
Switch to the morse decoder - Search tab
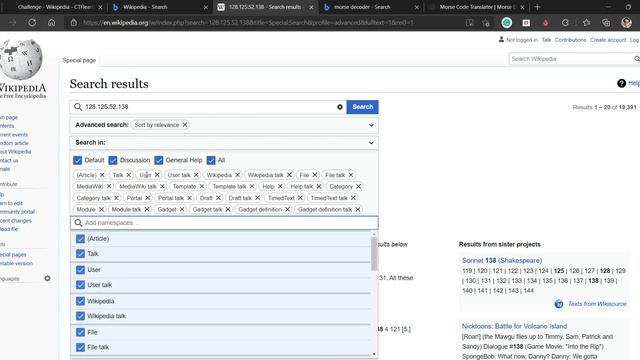pos(371,7)
